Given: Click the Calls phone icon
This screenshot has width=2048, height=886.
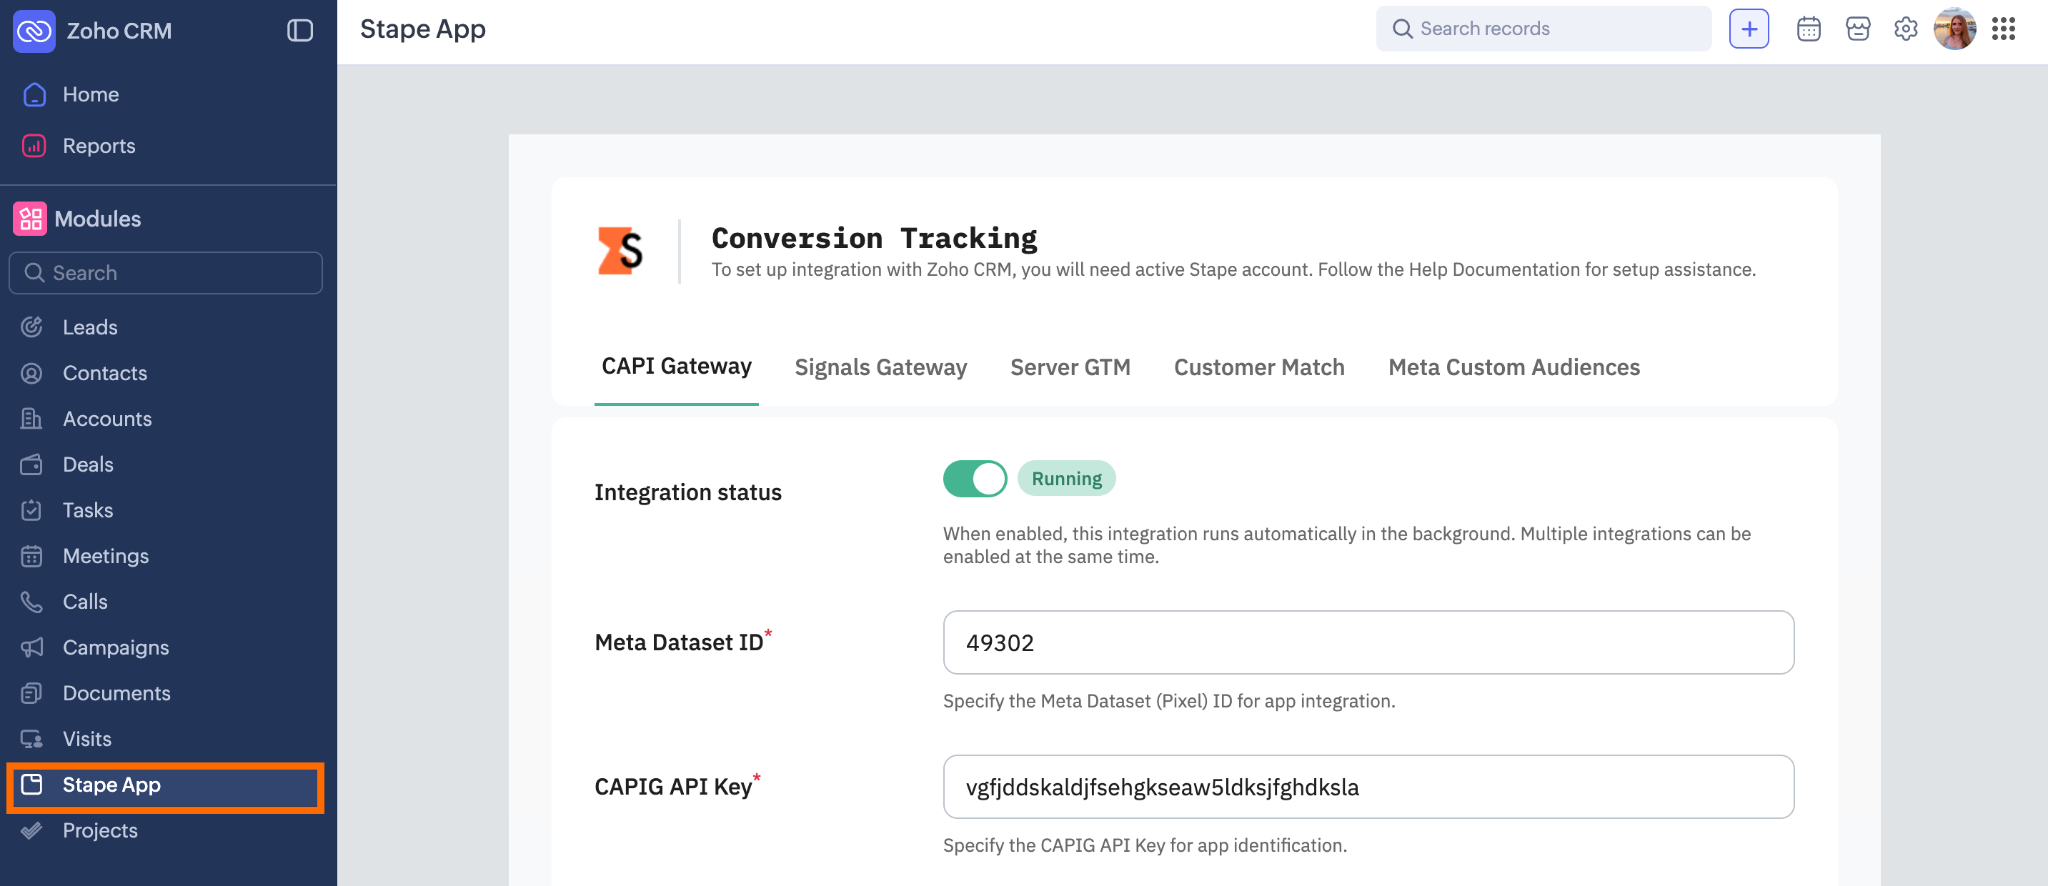Looking at the screenshot, I should (x=32, y=602).
